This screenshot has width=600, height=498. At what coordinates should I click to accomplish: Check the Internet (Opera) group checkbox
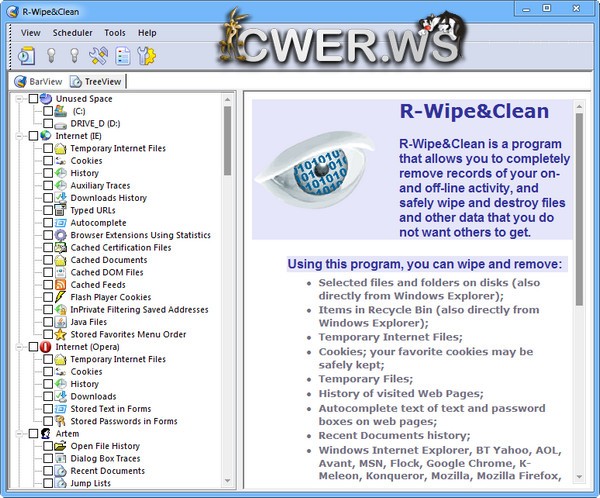33,347
